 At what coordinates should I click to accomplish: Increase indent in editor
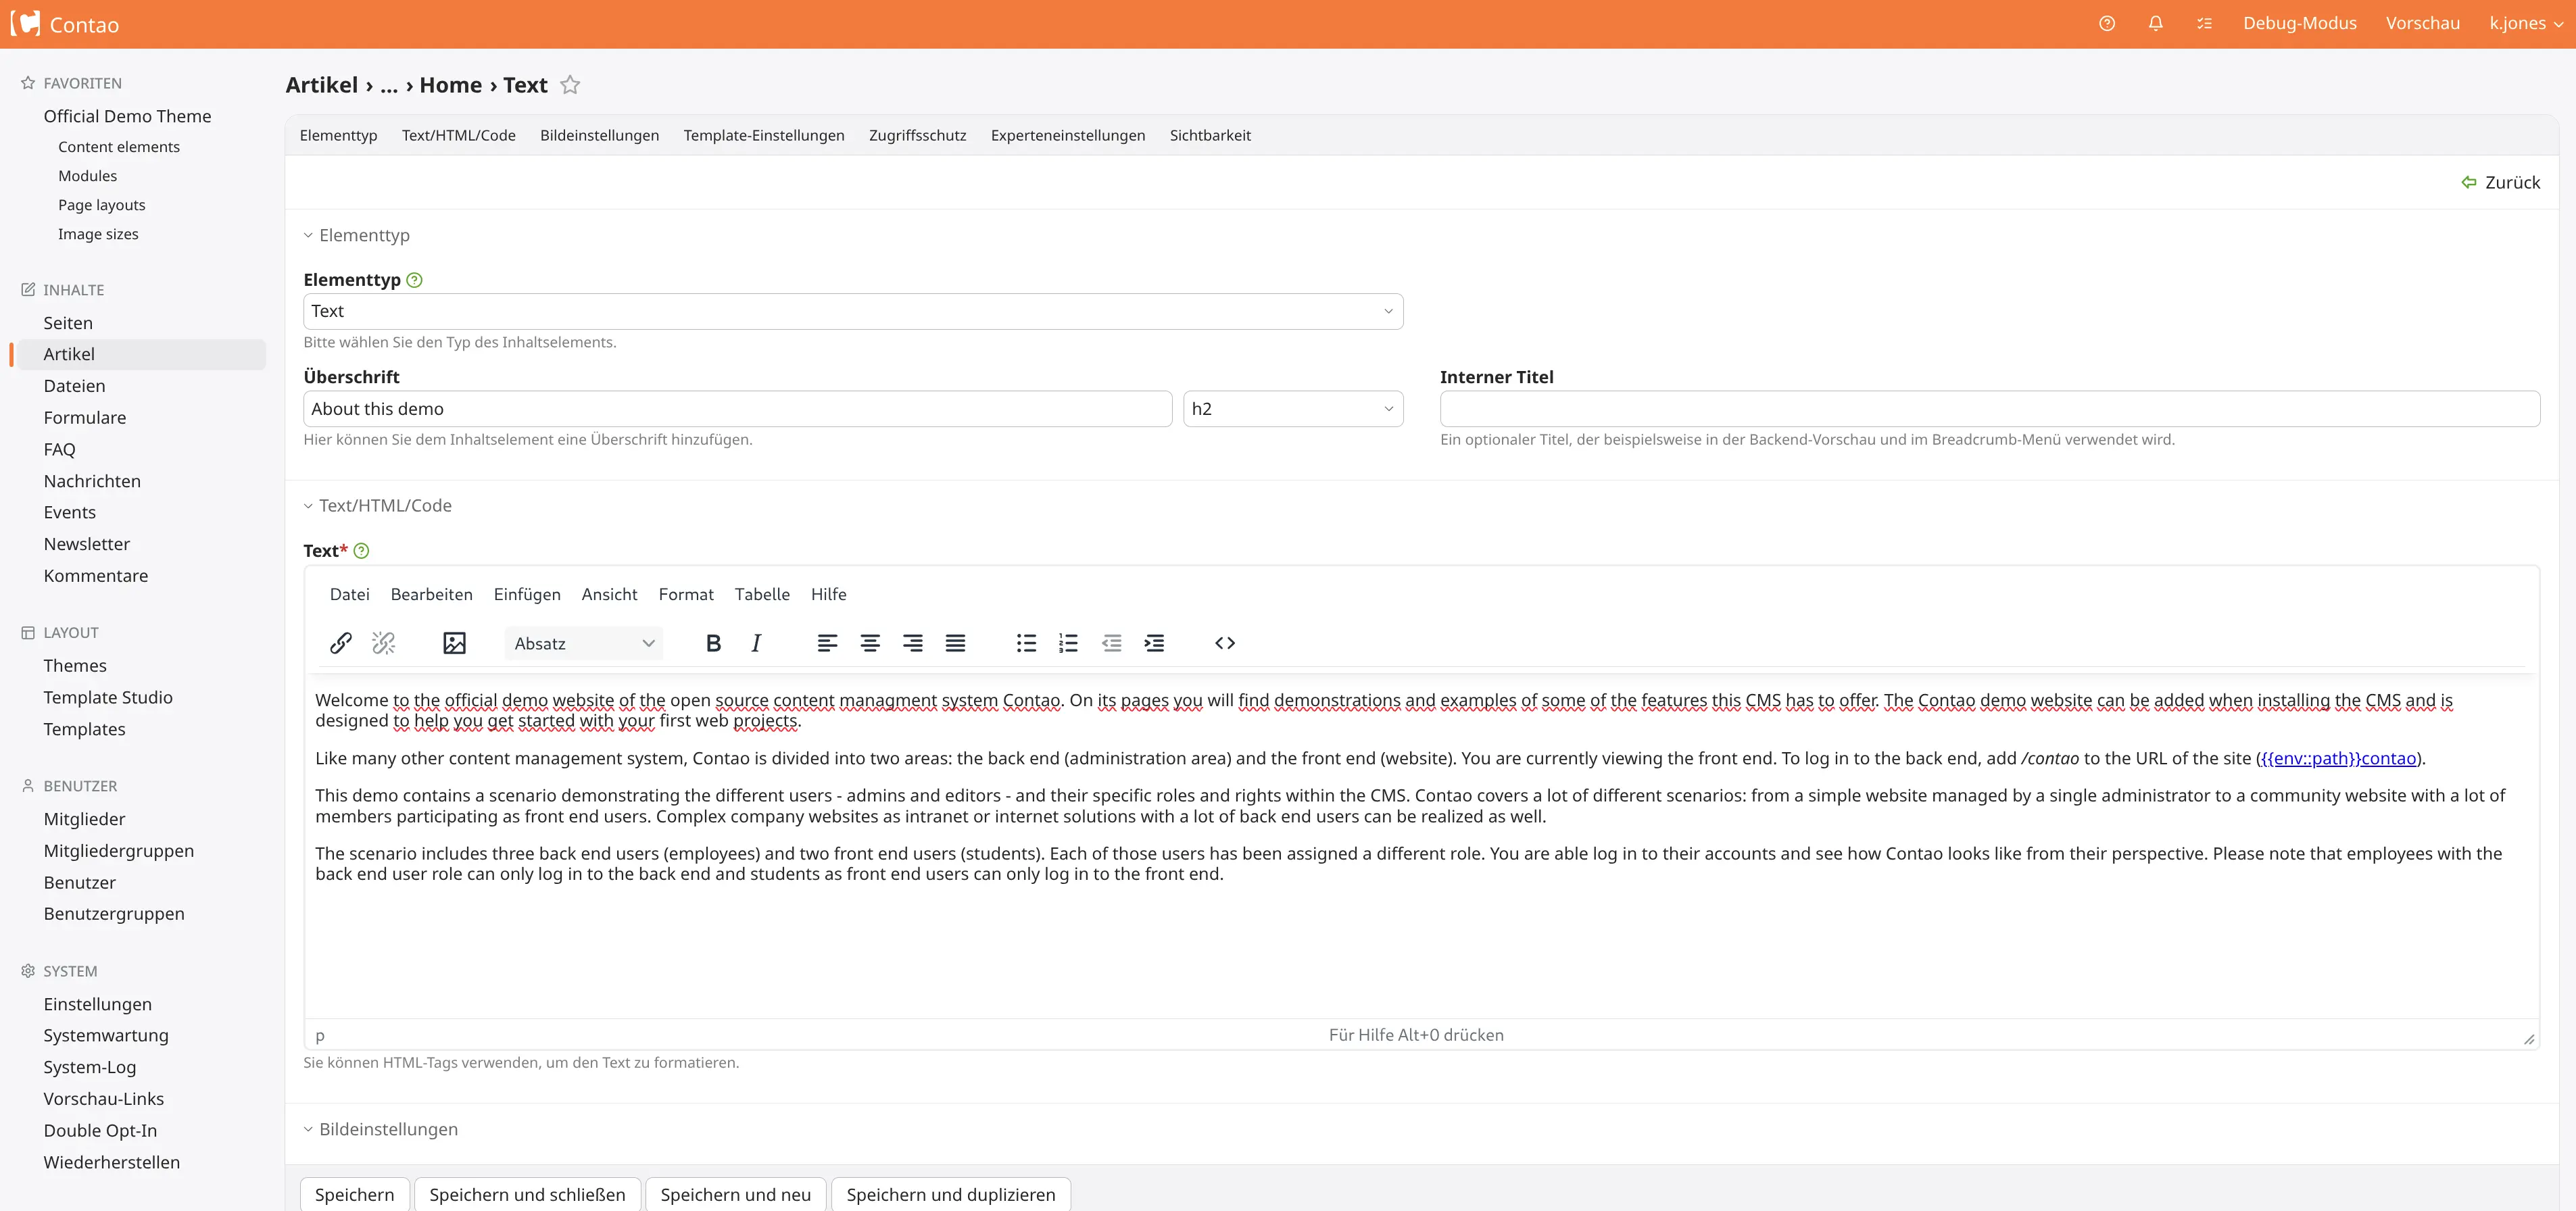[x=1155, y=643]
